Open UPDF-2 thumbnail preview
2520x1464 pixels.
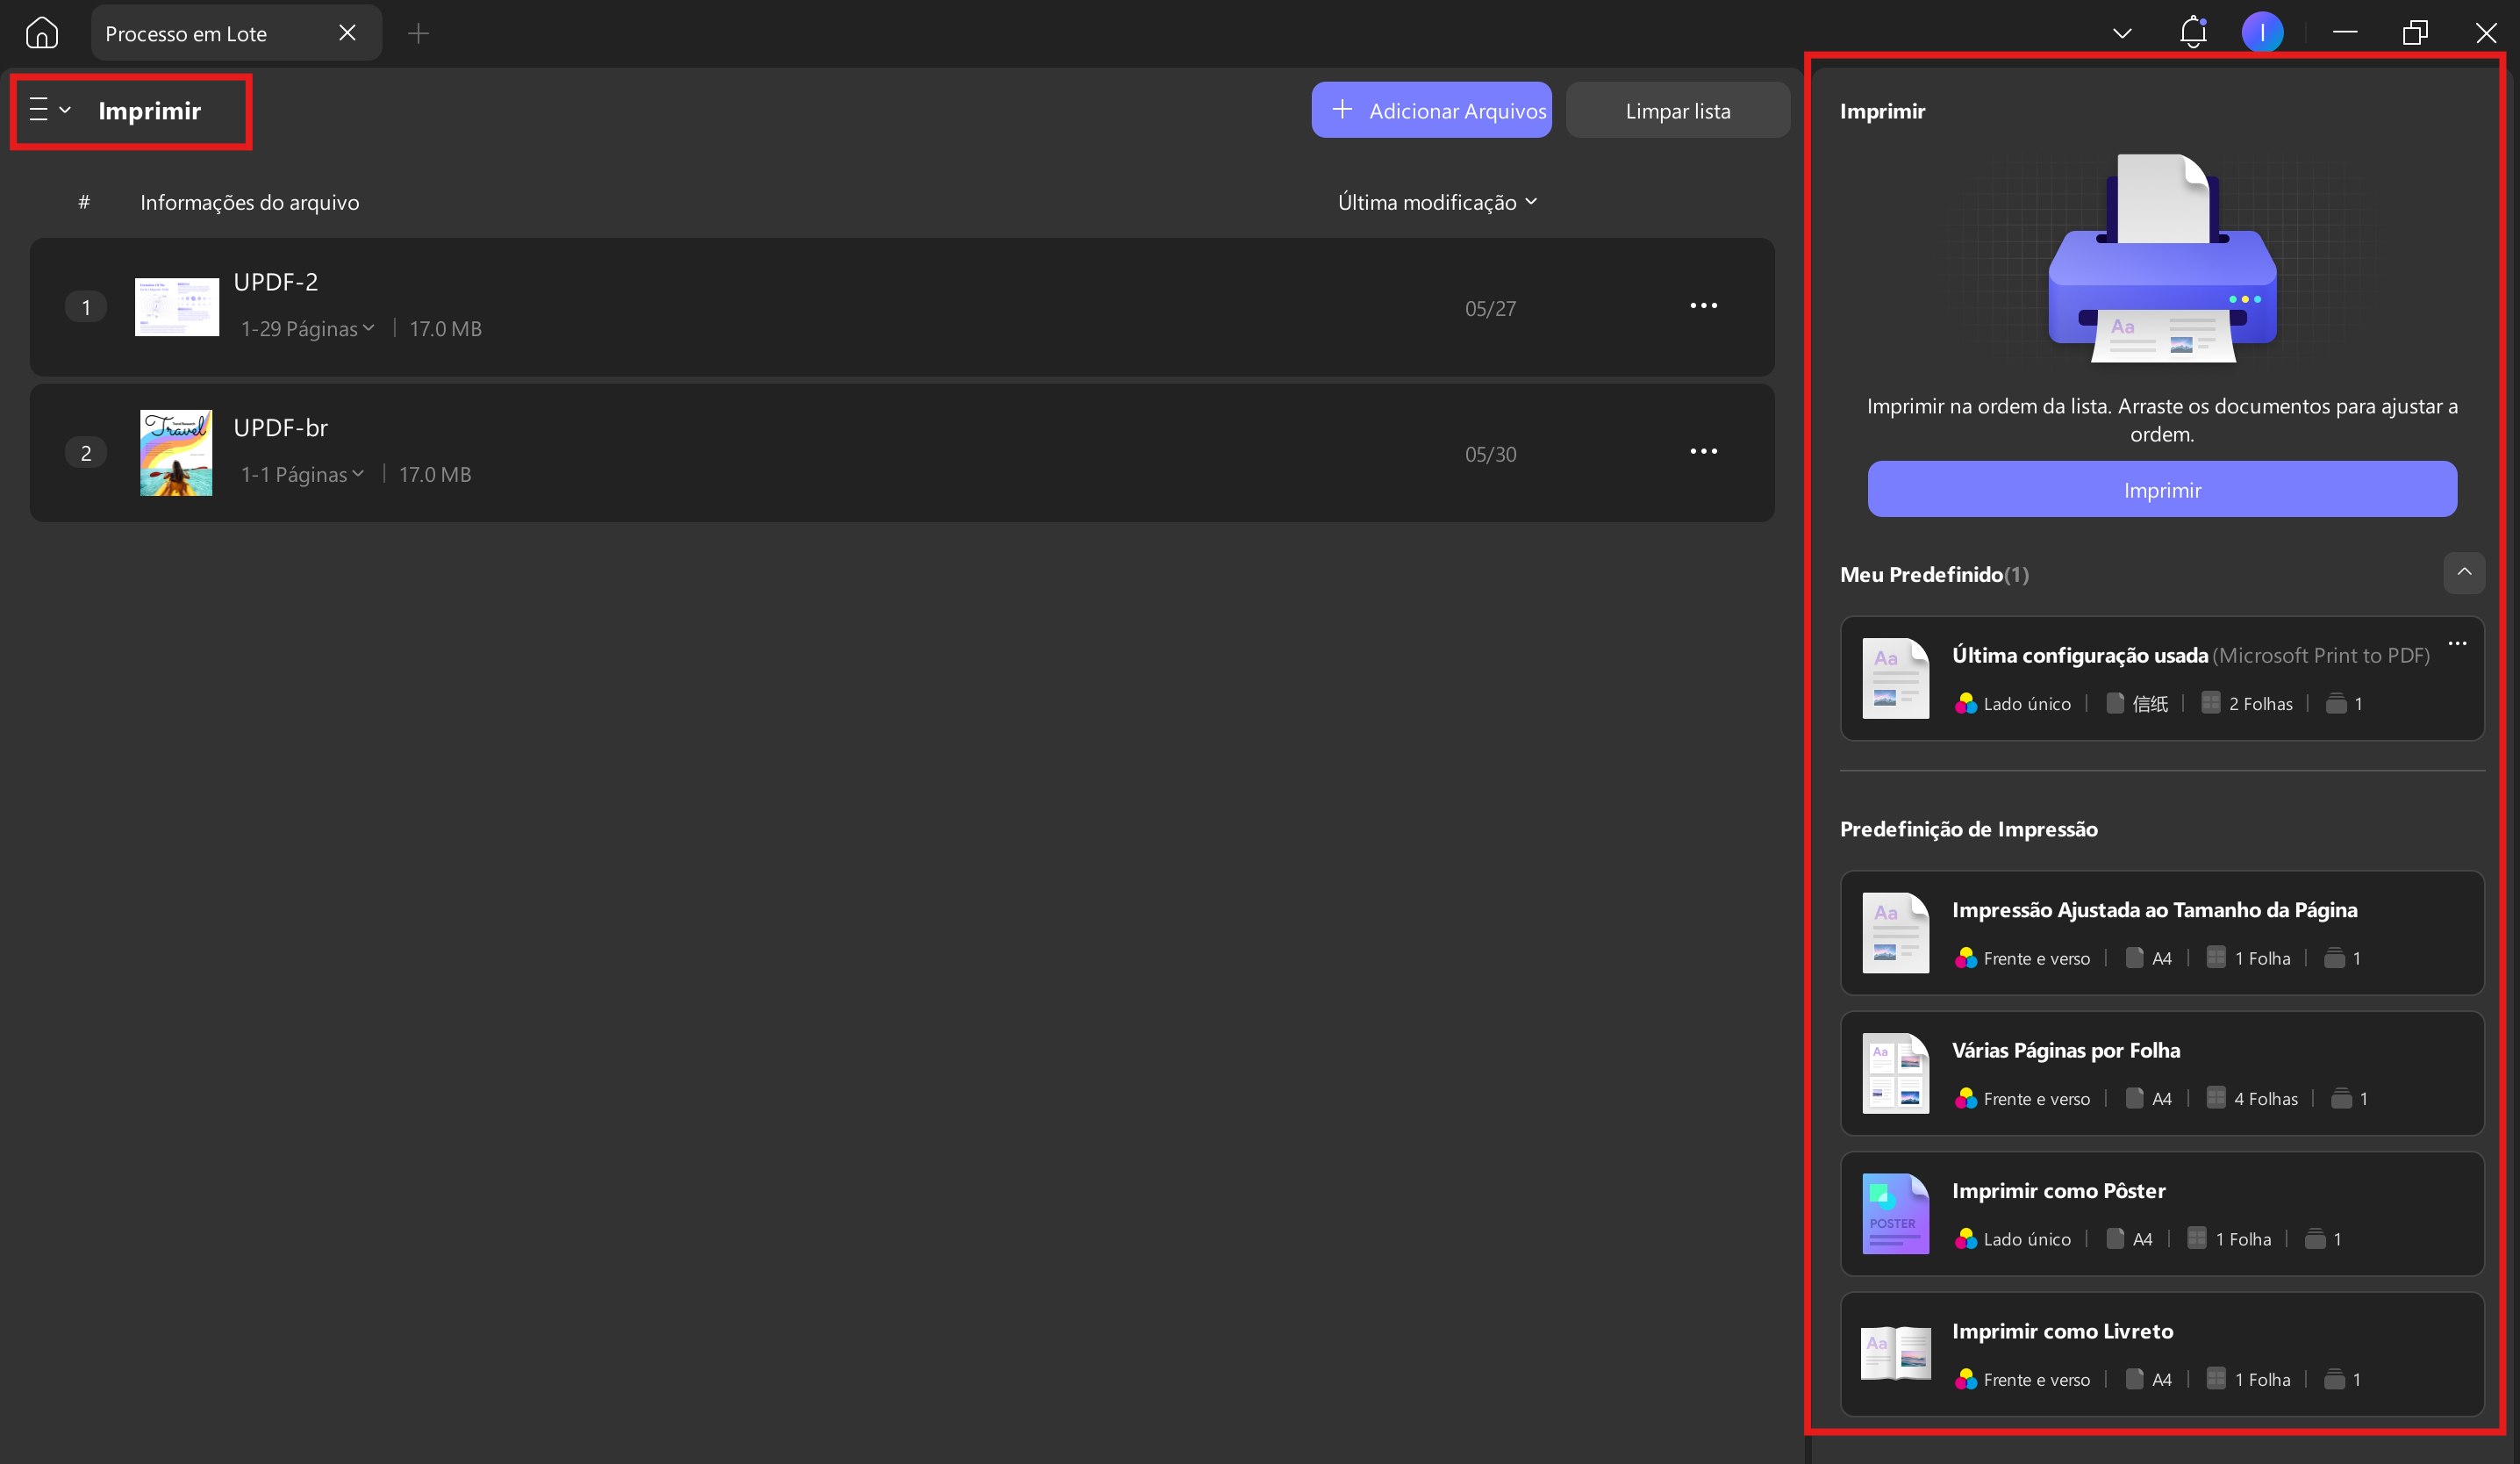[x=177, y=307]
